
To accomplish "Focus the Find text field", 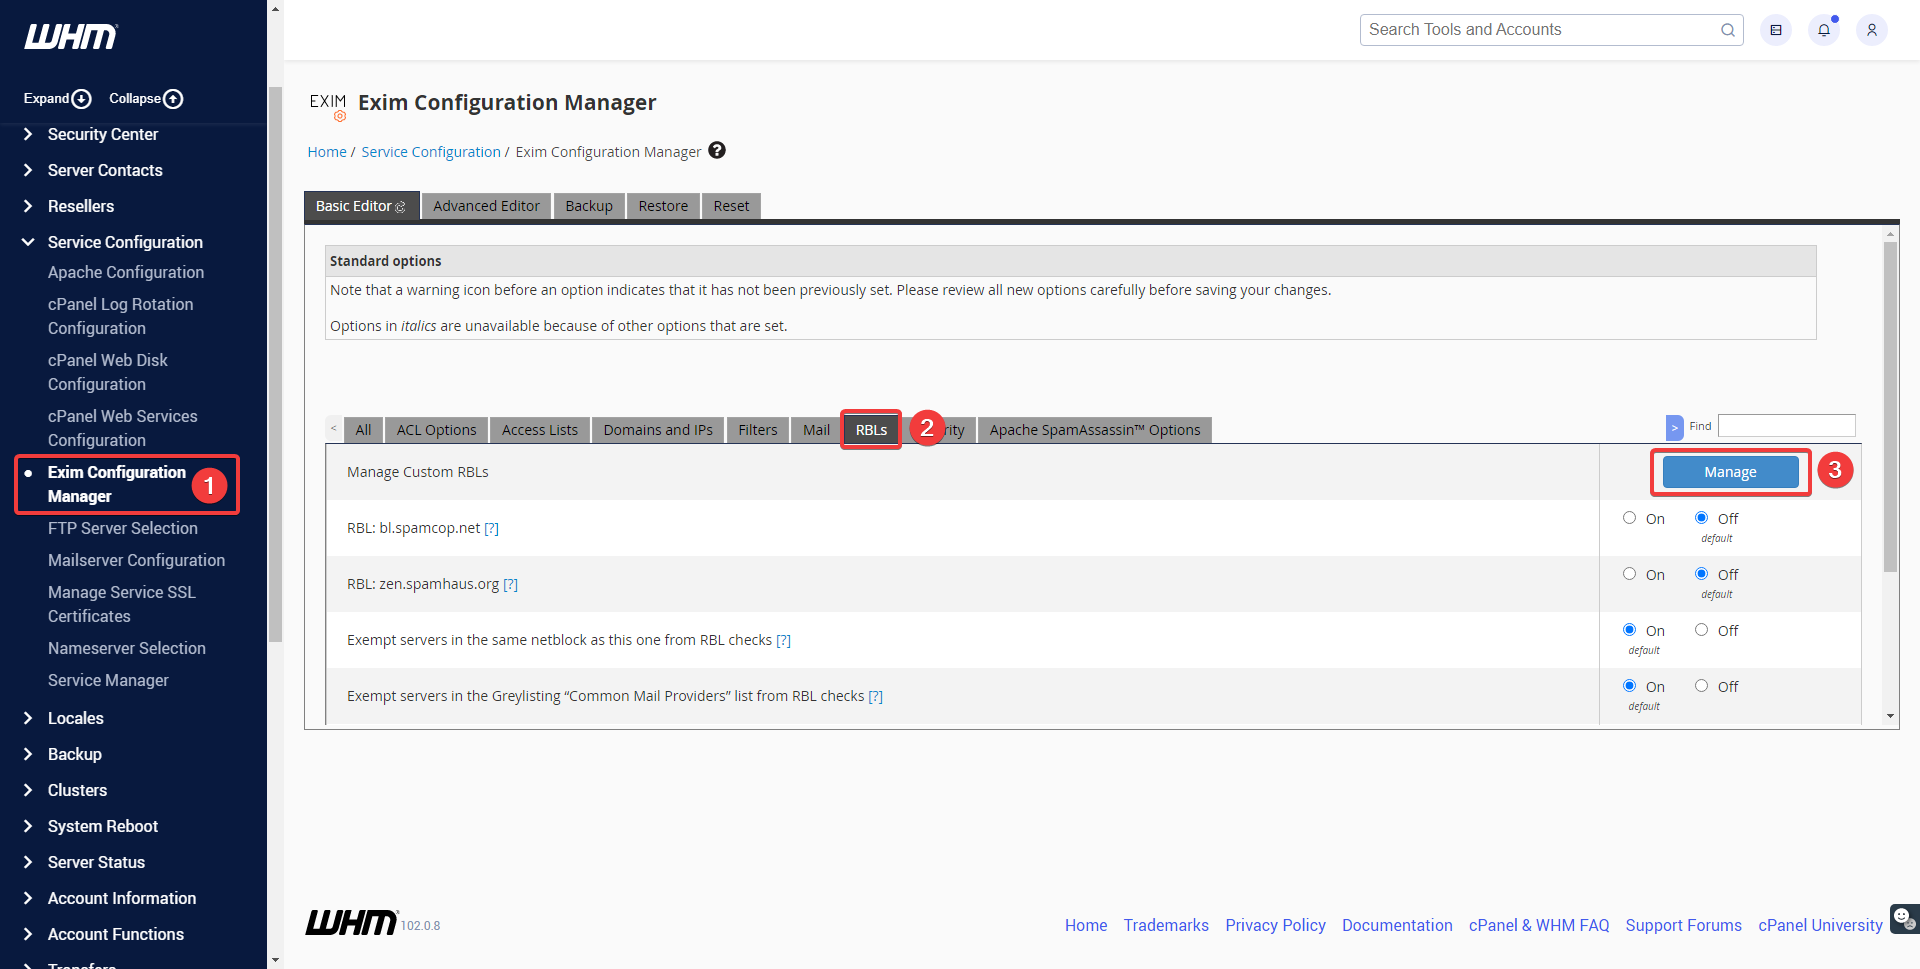I will pos(1787,426).
